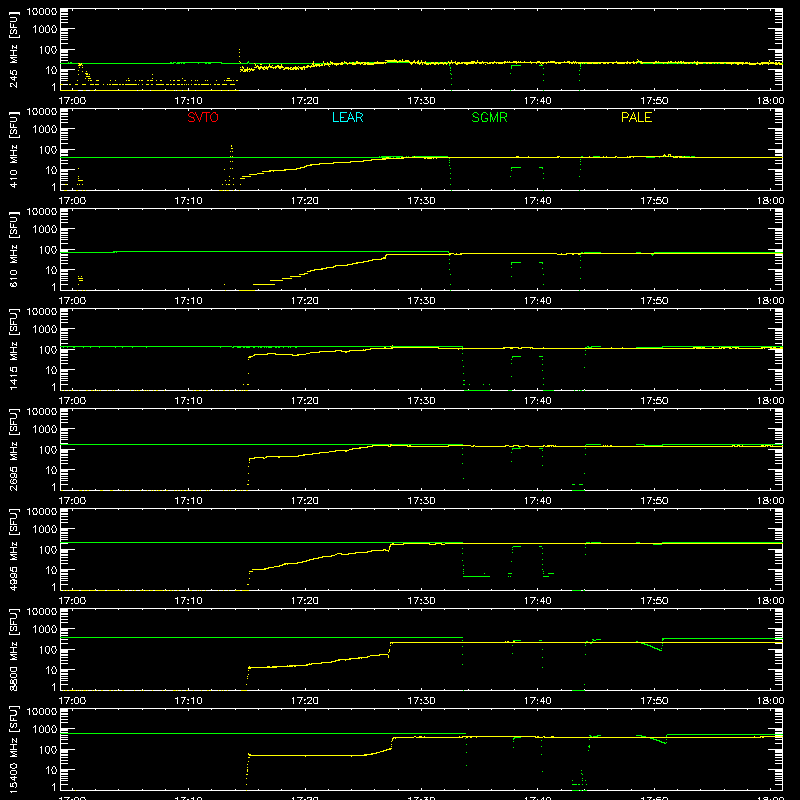The image size is (800, 800).
Task: Click the 10000 tick label on 15400 MHz axis
Action: (x=42, y=712)
